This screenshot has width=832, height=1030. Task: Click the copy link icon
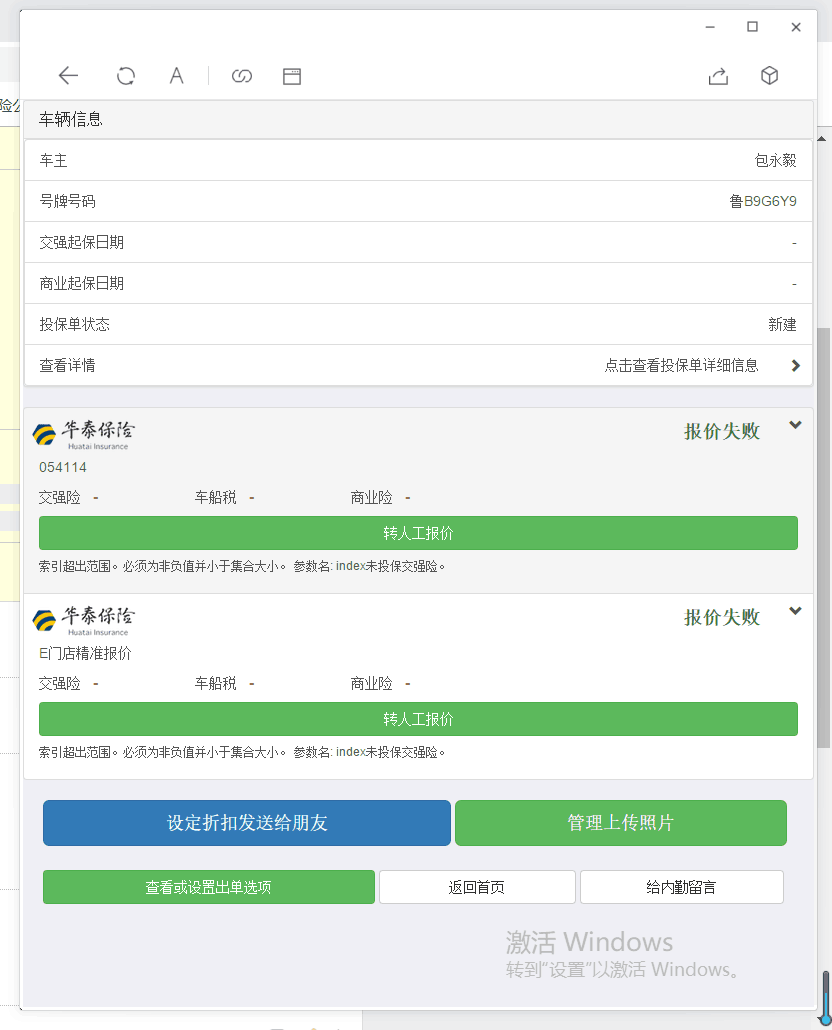pos(241,76)
